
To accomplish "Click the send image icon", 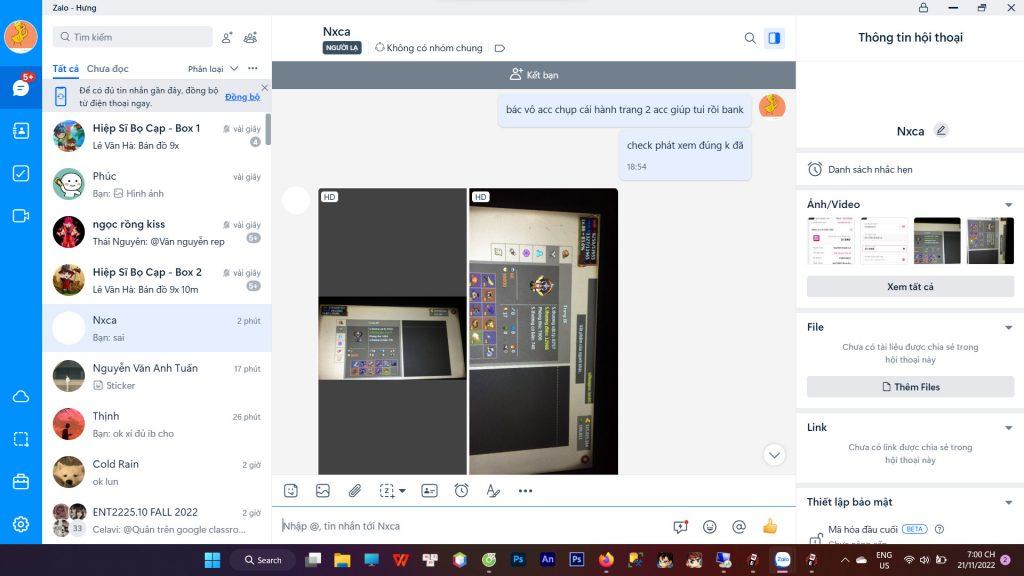I will point(323,490).
